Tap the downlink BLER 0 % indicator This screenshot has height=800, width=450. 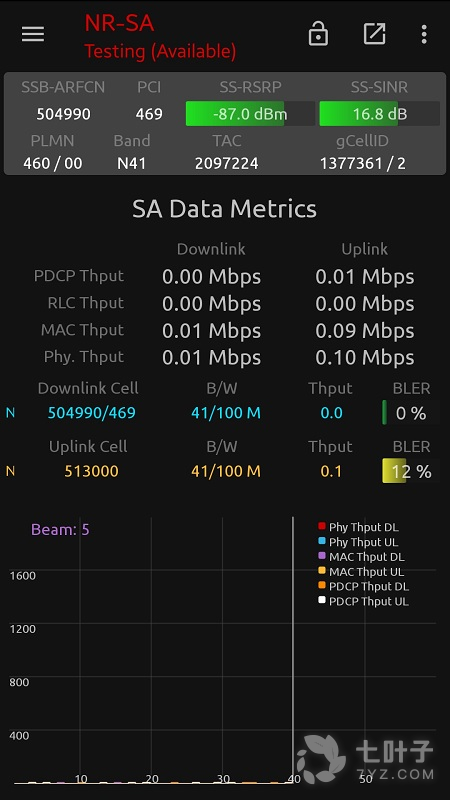(x=411, y=413)
